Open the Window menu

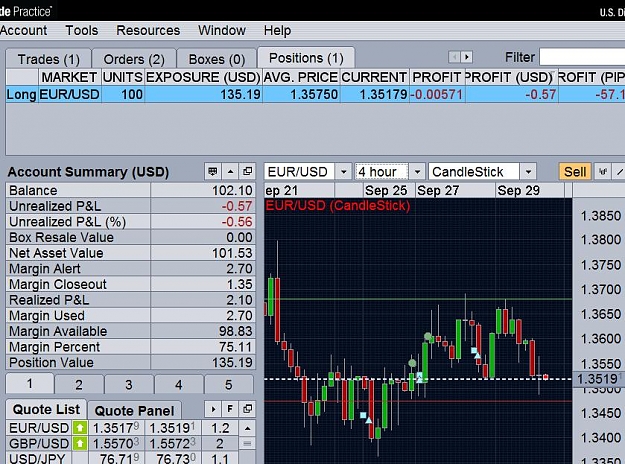222,31
